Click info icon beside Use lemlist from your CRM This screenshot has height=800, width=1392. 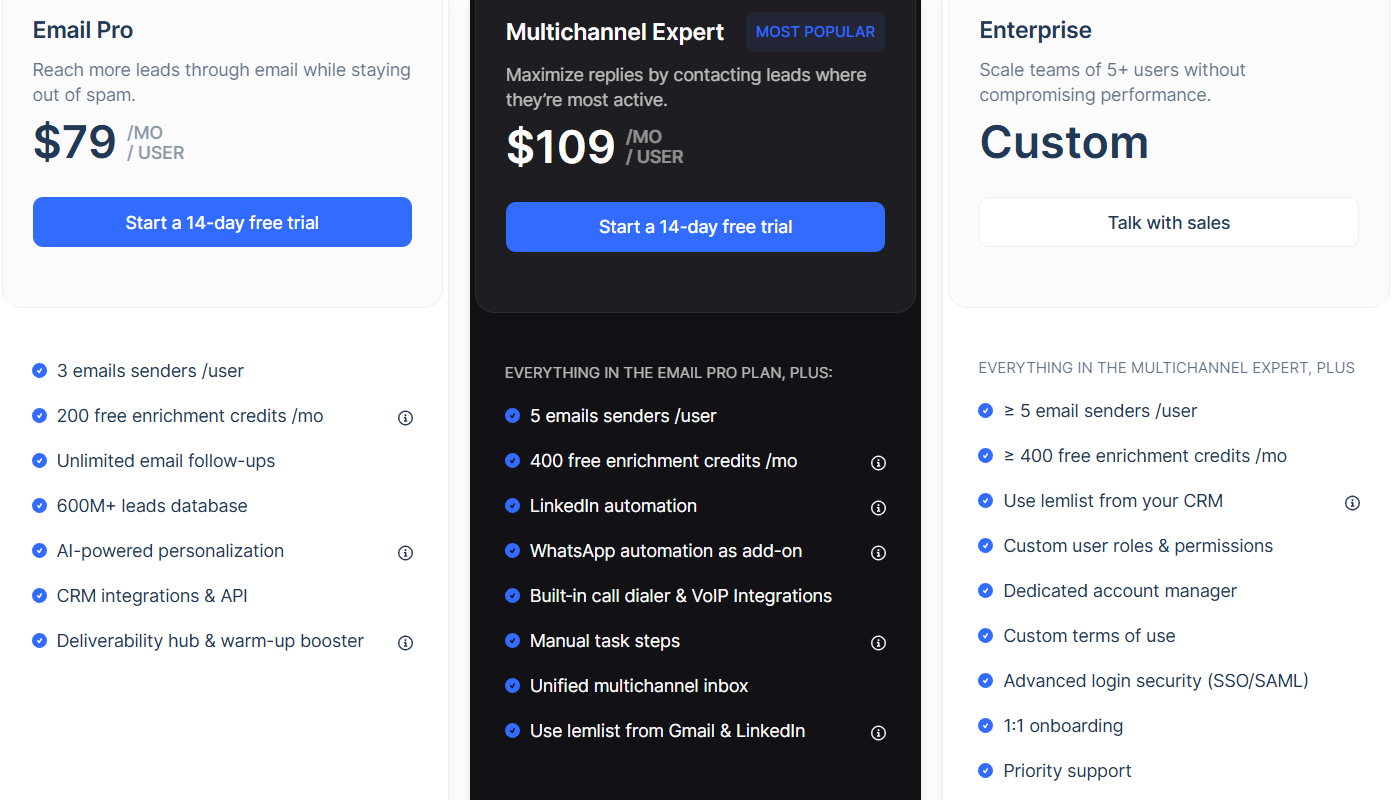coord(1352,502)
